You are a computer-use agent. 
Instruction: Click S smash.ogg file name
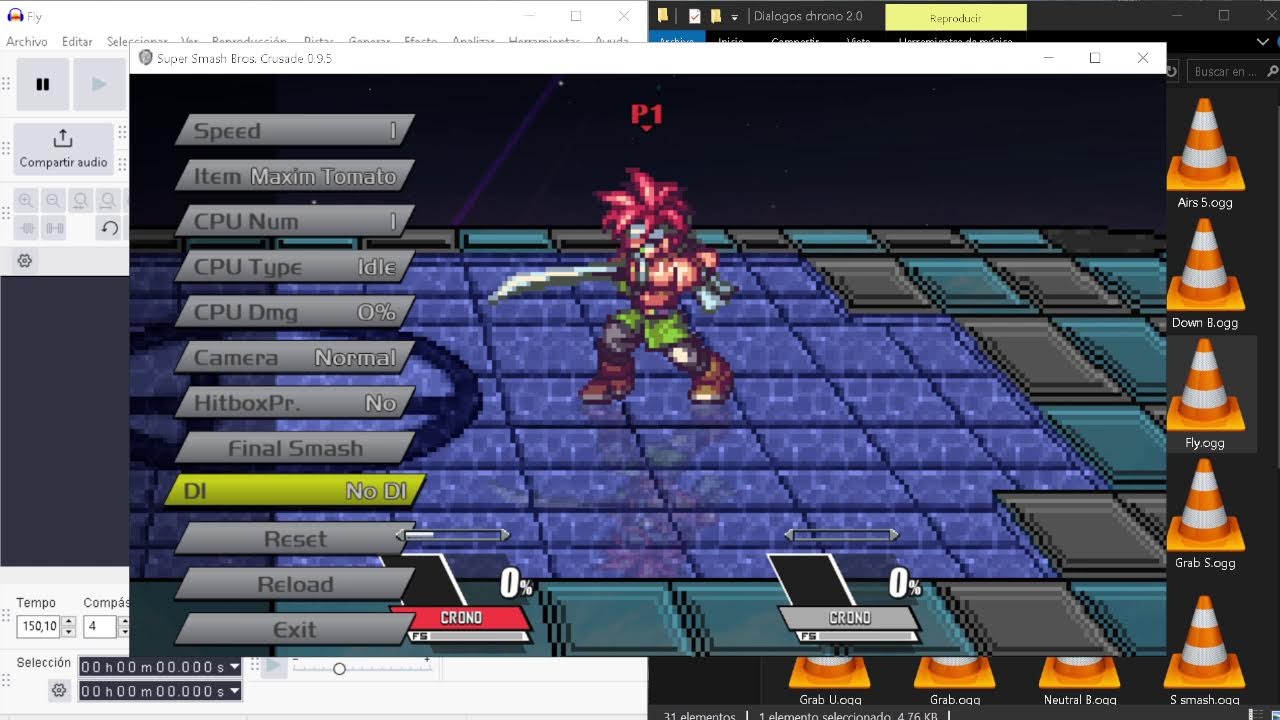pyautogui.click(x=1204, y=700)
